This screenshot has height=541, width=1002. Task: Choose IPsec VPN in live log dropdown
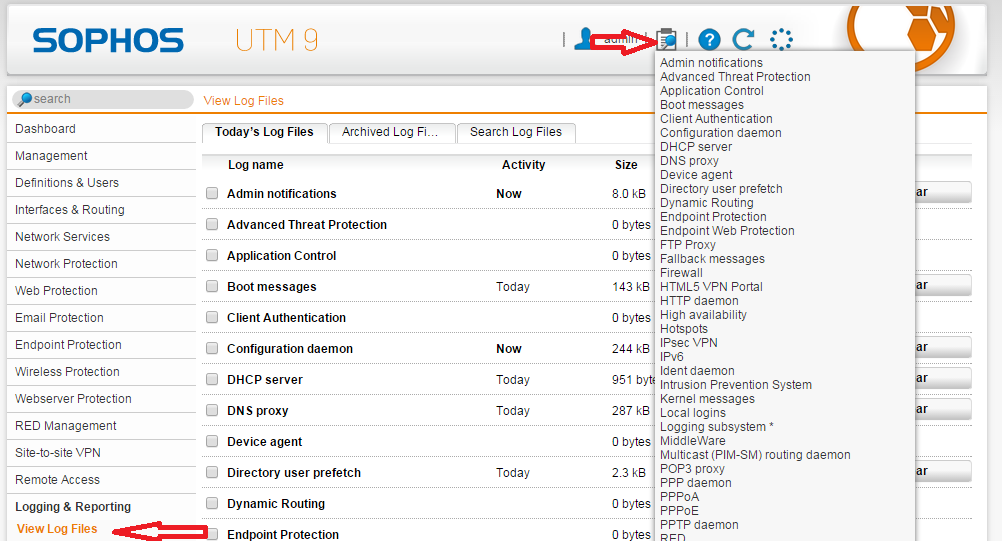[x=689, y=342]
